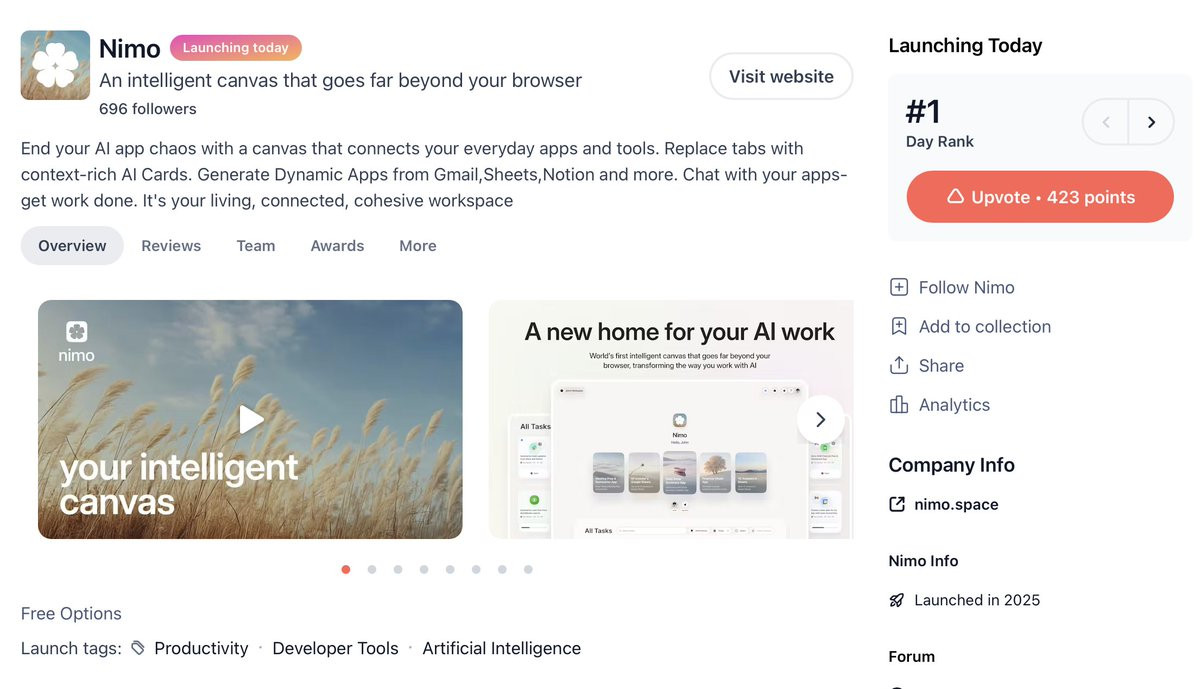Image resolution: width=1200 pixels, height=689 pixels.
Task: Click the Visit website button
Action: point(781,77)
